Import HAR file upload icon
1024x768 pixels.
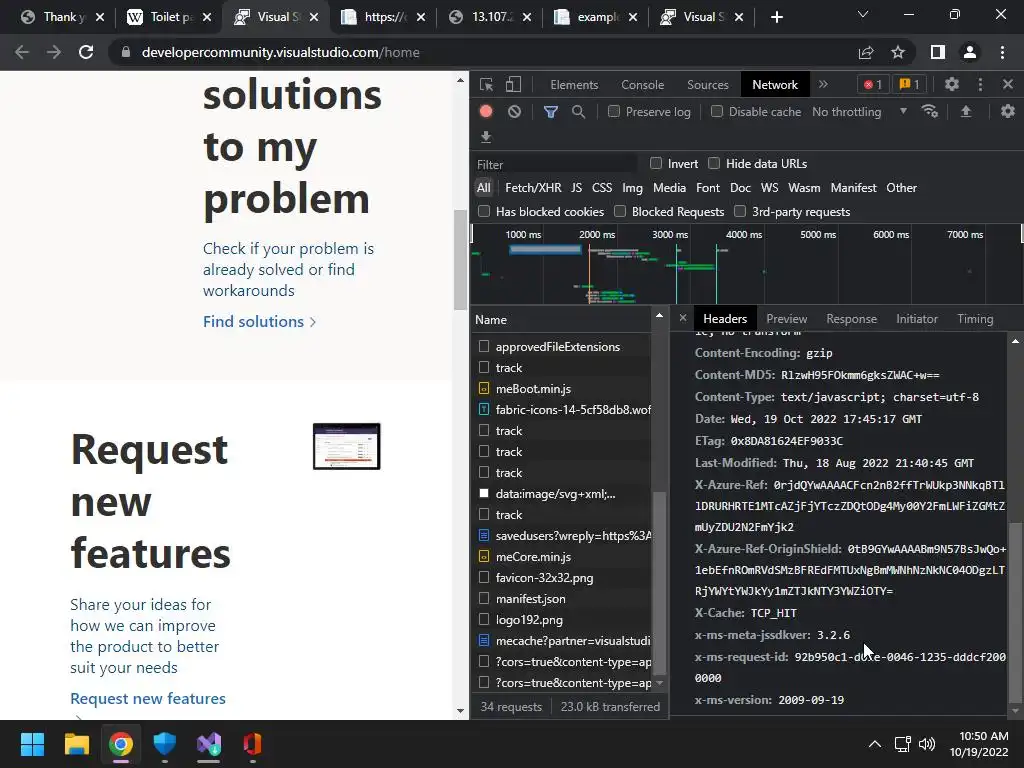(966, 112)
